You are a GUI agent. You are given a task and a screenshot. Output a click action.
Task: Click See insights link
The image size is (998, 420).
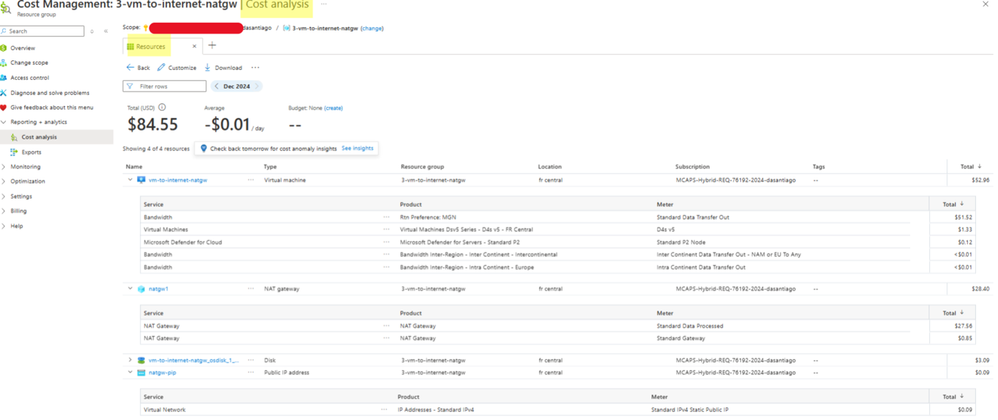pyautogui.click(x=358, y=148)
